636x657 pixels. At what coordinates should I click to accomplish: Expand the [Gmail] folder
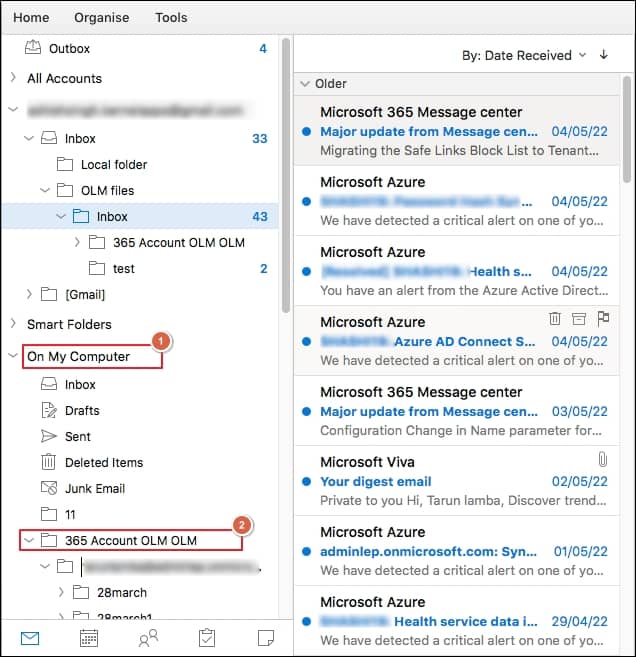click(x=29, y=294)
